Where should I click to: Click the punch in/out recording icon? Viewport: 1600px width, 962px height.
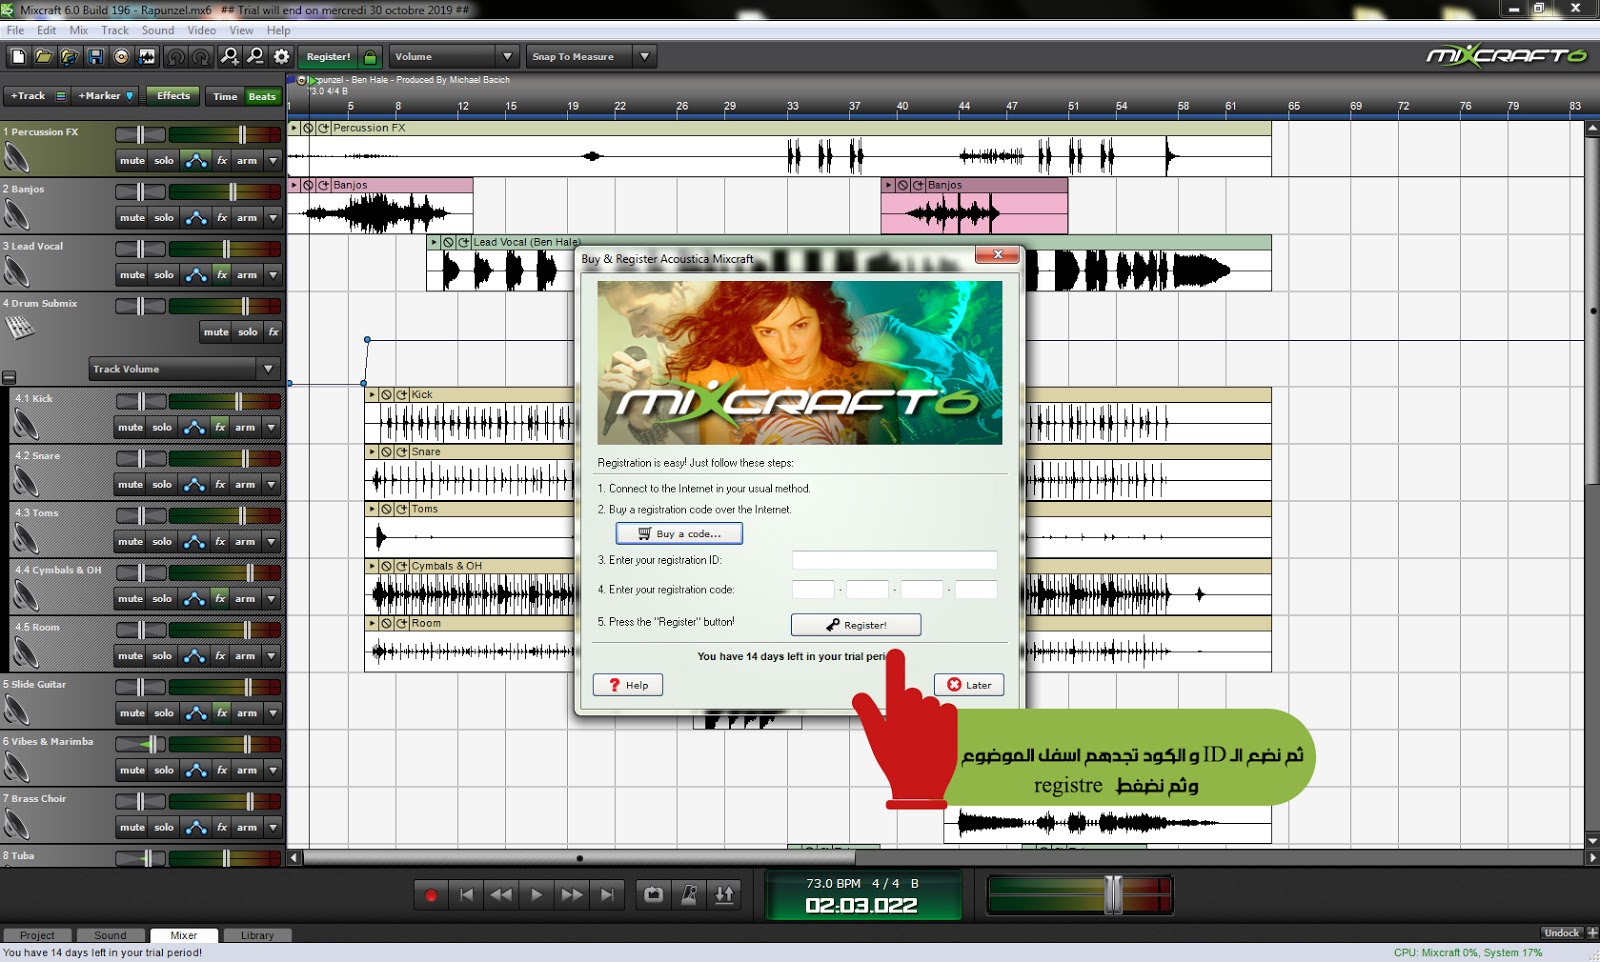(724, 895)
